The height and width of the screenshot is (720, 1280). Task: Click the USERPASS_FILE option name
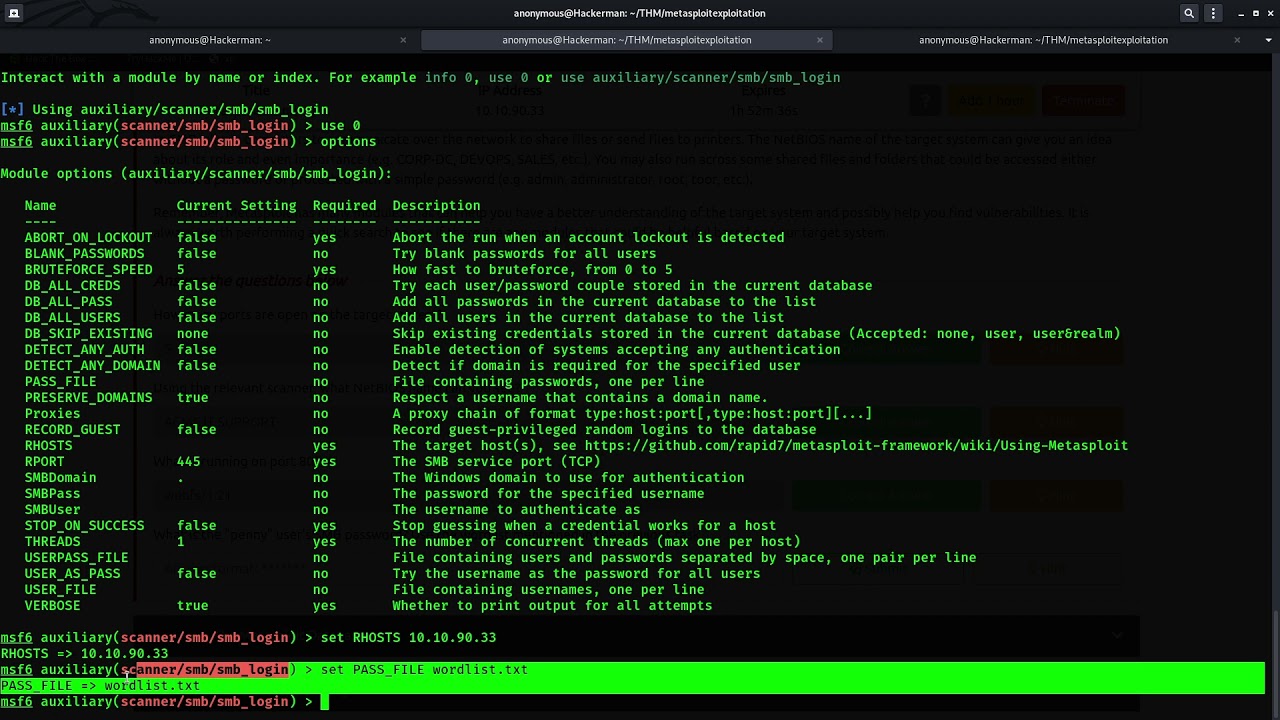(76, 558)
